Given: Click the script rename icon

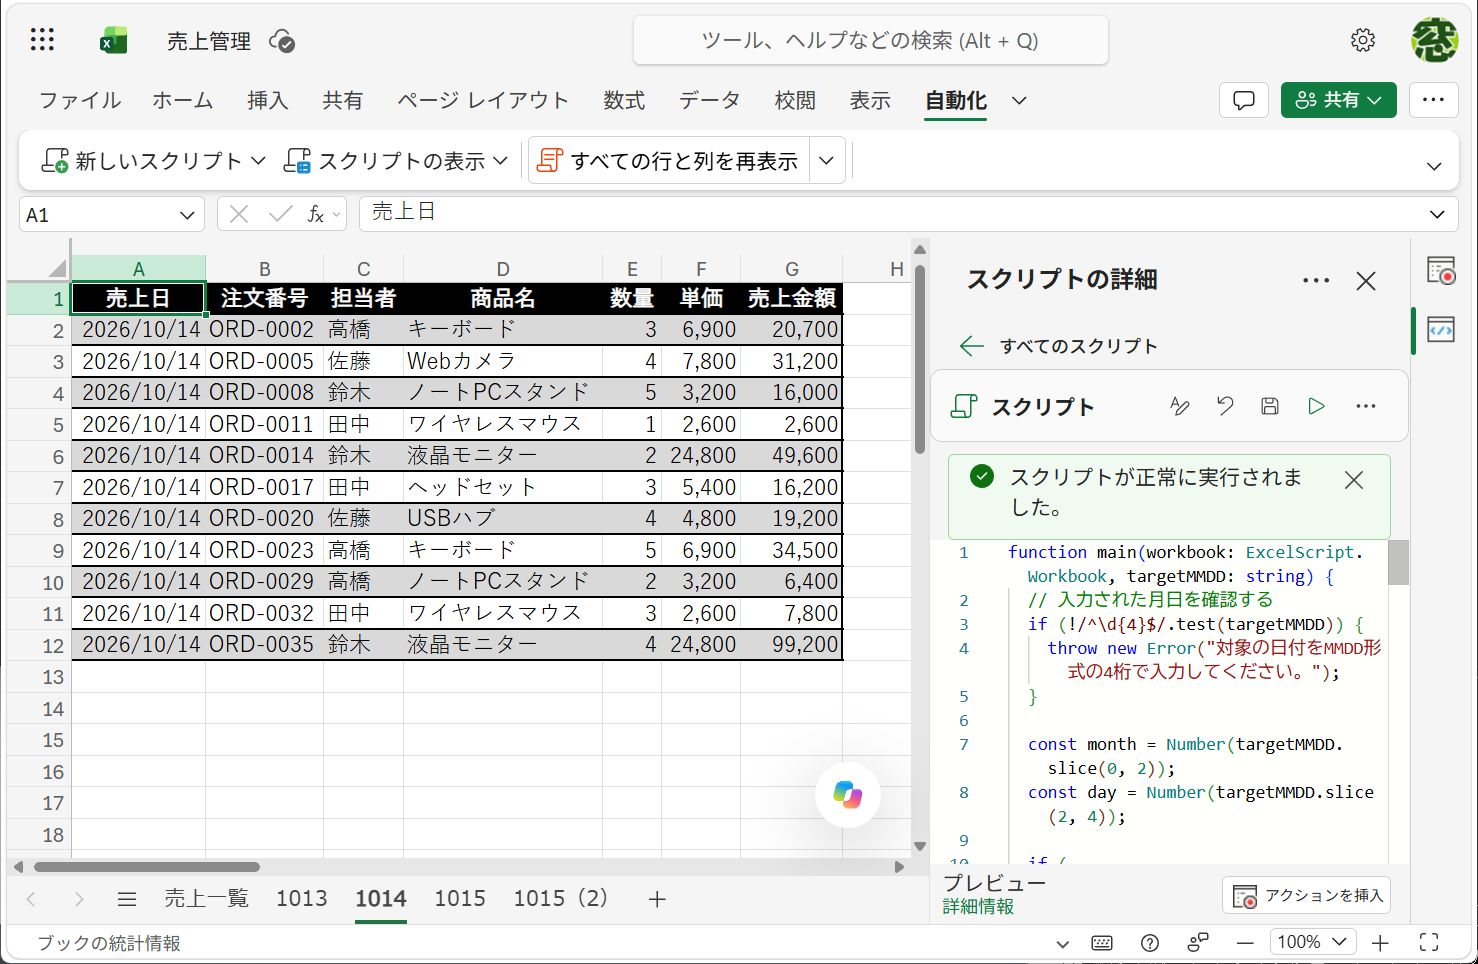Looking at the screenshot, I should 1180,406.
